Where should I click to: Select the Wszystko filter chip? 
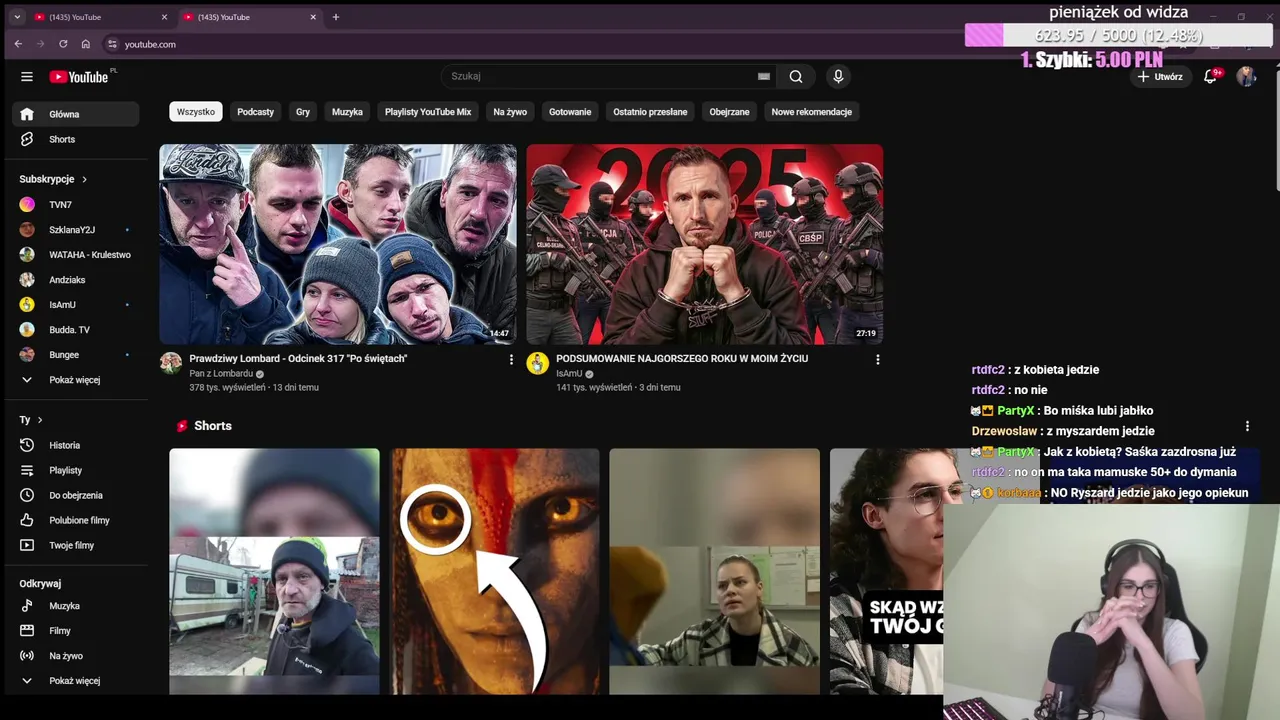tap(196, 112)
